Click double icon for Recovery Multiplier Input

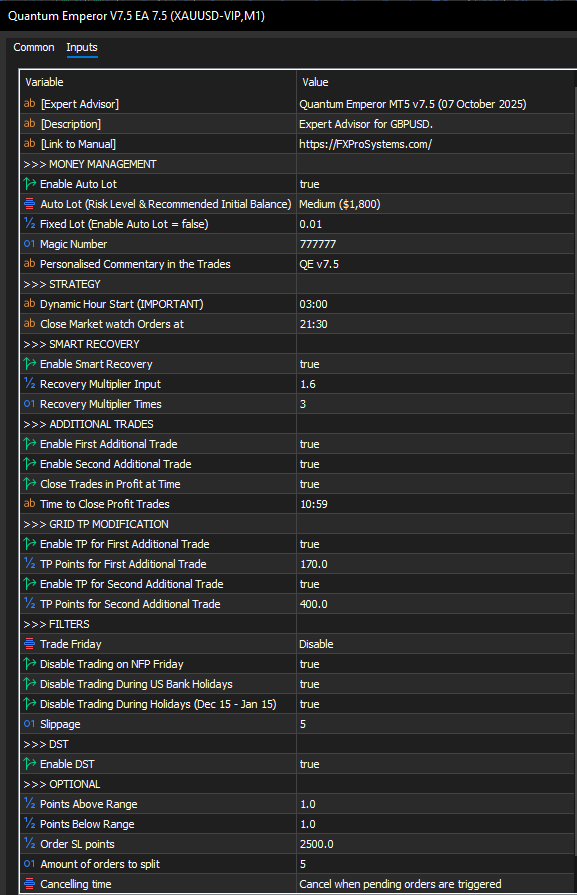coord(30,384)
